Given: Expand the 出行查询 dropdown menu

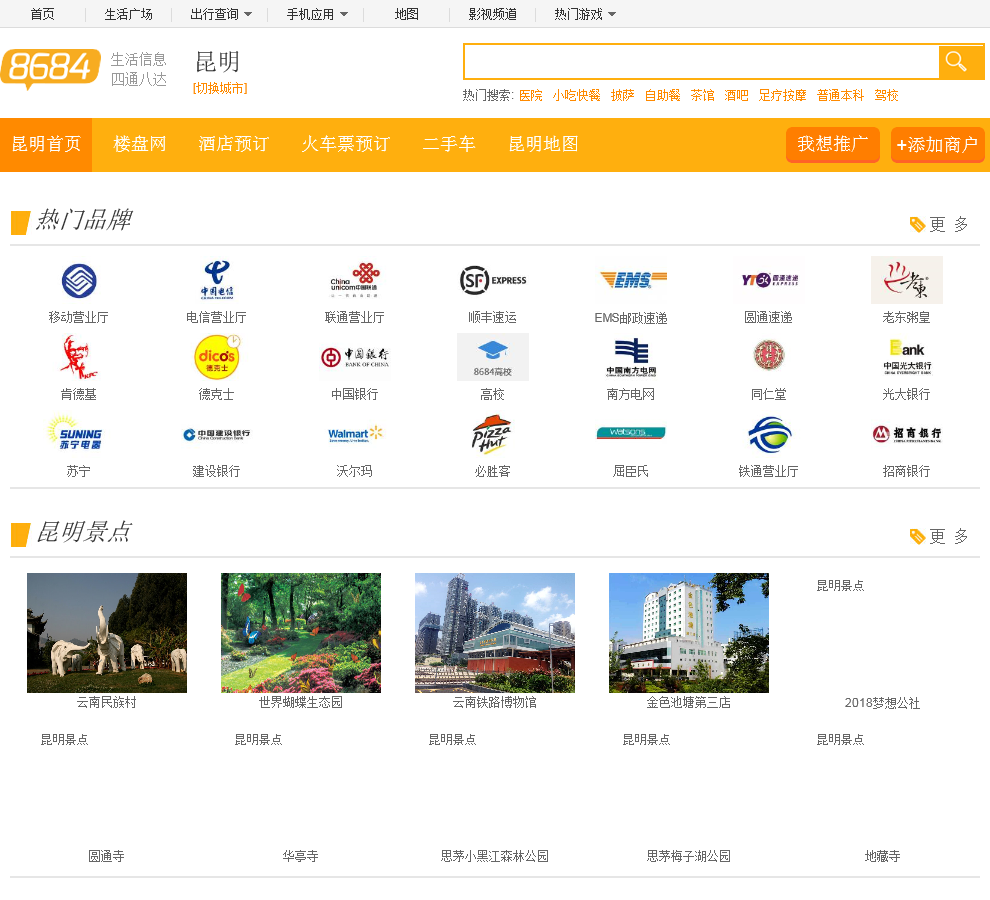Looking at the screenshot, I should click(x=221, y=14).
